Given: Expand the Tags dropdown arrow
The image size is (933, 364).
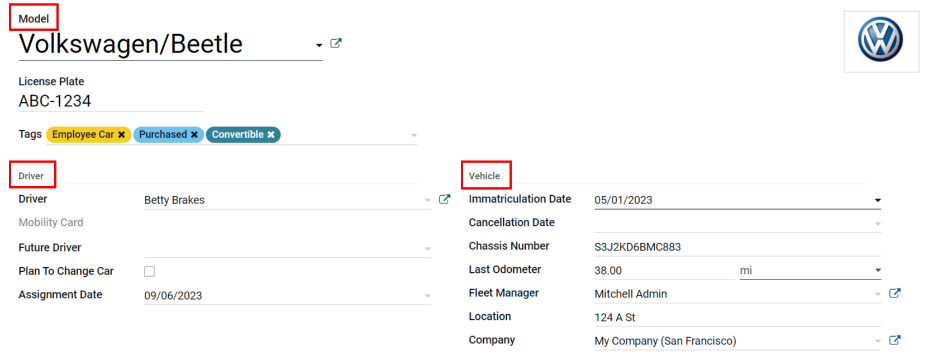Looking at the screenshot, I should pyautogui.click(x=414, y=136).
